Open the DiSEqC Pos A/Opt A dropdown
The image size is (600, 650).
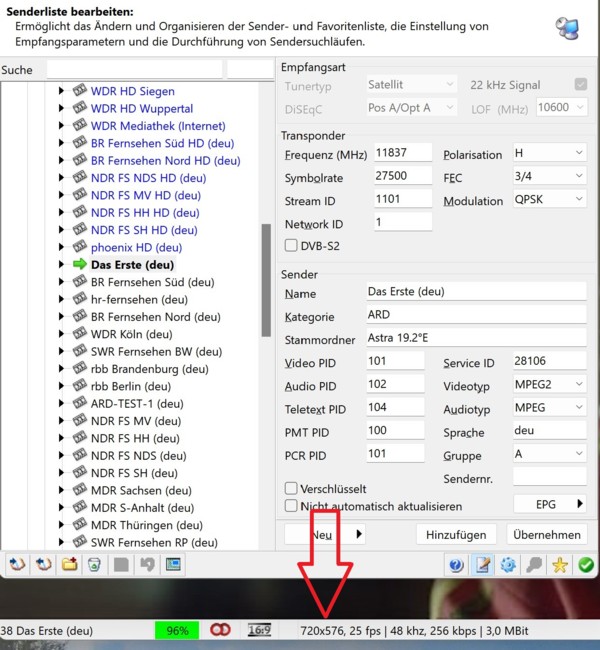click(x=411, y=108)
